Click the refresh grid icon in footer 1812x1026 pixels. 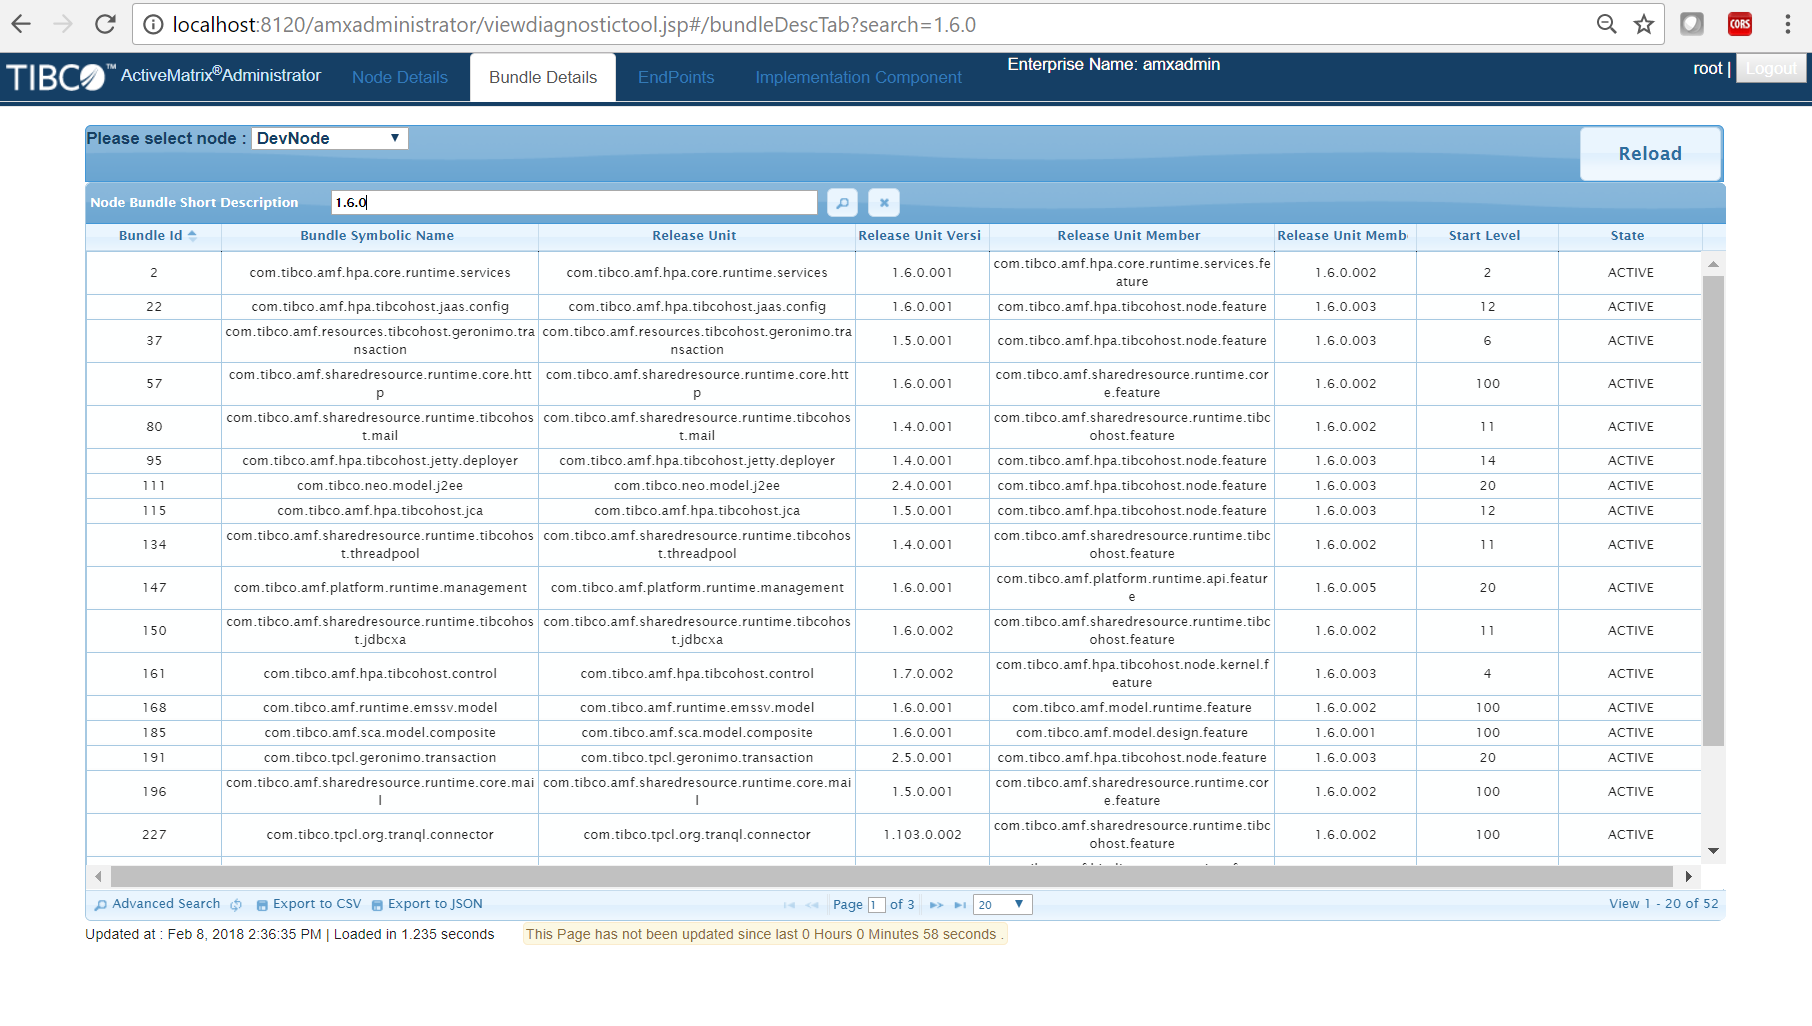(236, 905)
